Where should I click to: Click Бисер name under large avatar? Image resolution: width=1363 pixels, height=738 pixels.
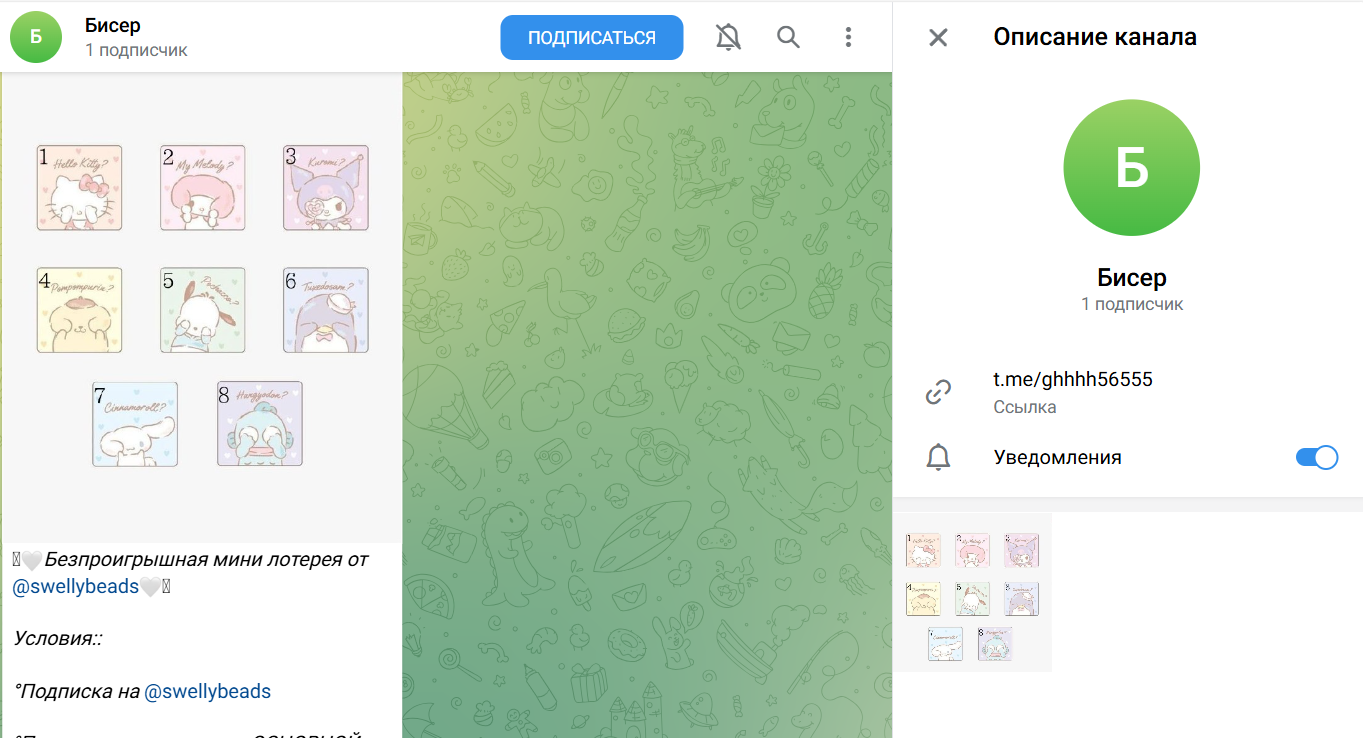tap(1132, 278)
